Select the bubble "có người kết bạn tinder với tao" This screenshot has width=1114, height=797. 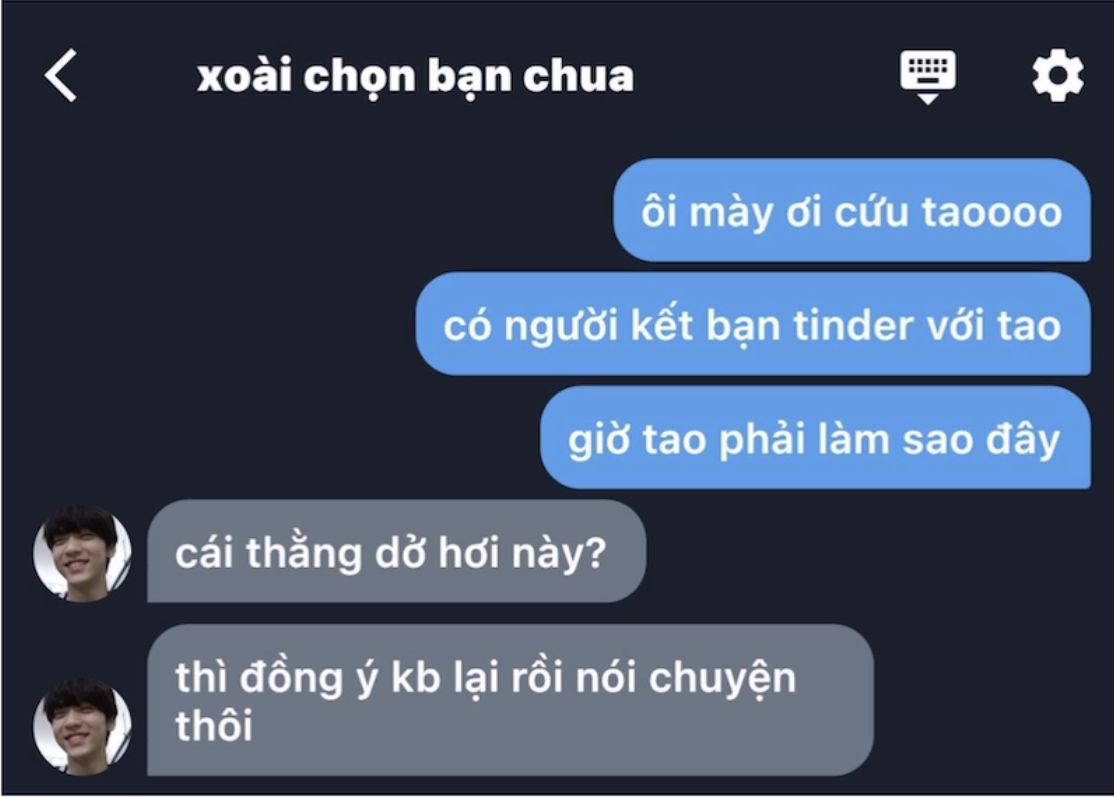(x=753, y=325)
